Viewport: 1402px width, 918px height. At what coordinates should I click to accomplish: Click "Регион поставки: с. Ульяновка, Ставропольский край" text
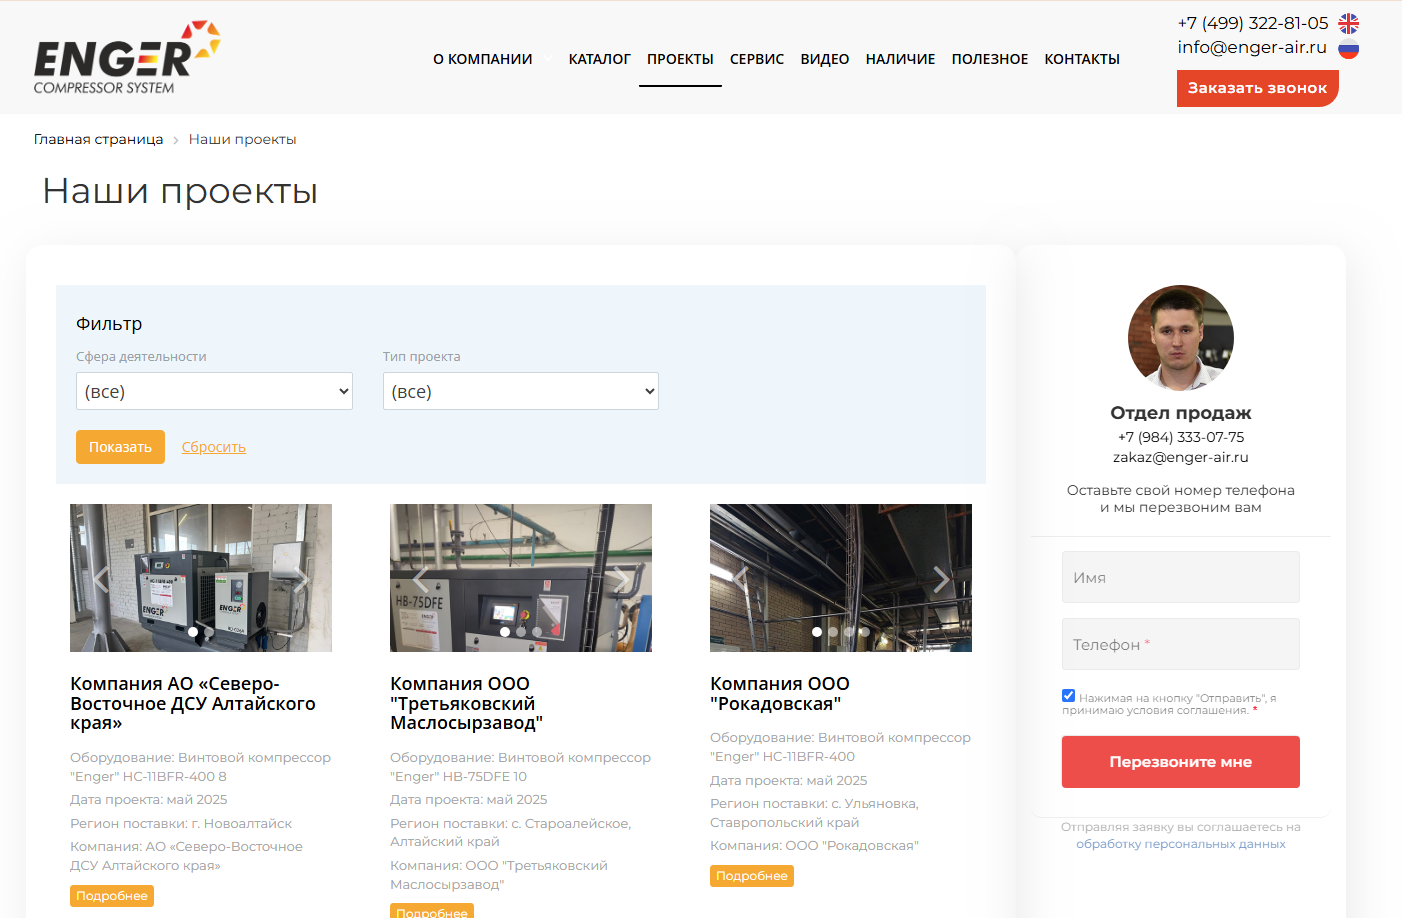tap(814, 813)
